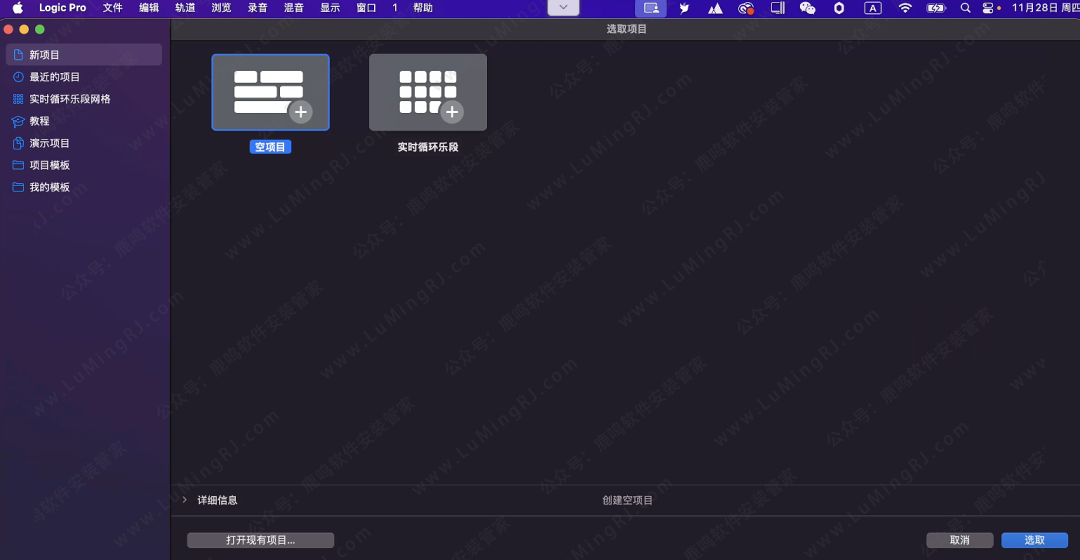Open the 轨道 track menu
This screenshot has height=560, width=1080.
(x=185, y=8)
